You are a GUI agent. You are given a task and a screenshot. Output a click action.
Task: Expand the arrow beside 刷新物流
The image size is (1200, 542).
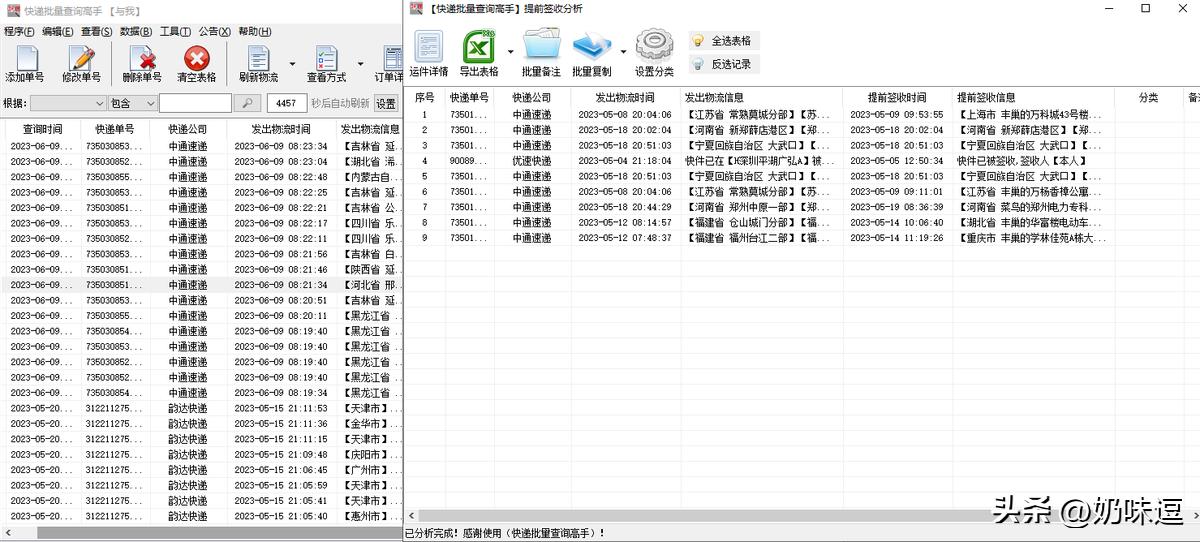(x=292, y=62)
